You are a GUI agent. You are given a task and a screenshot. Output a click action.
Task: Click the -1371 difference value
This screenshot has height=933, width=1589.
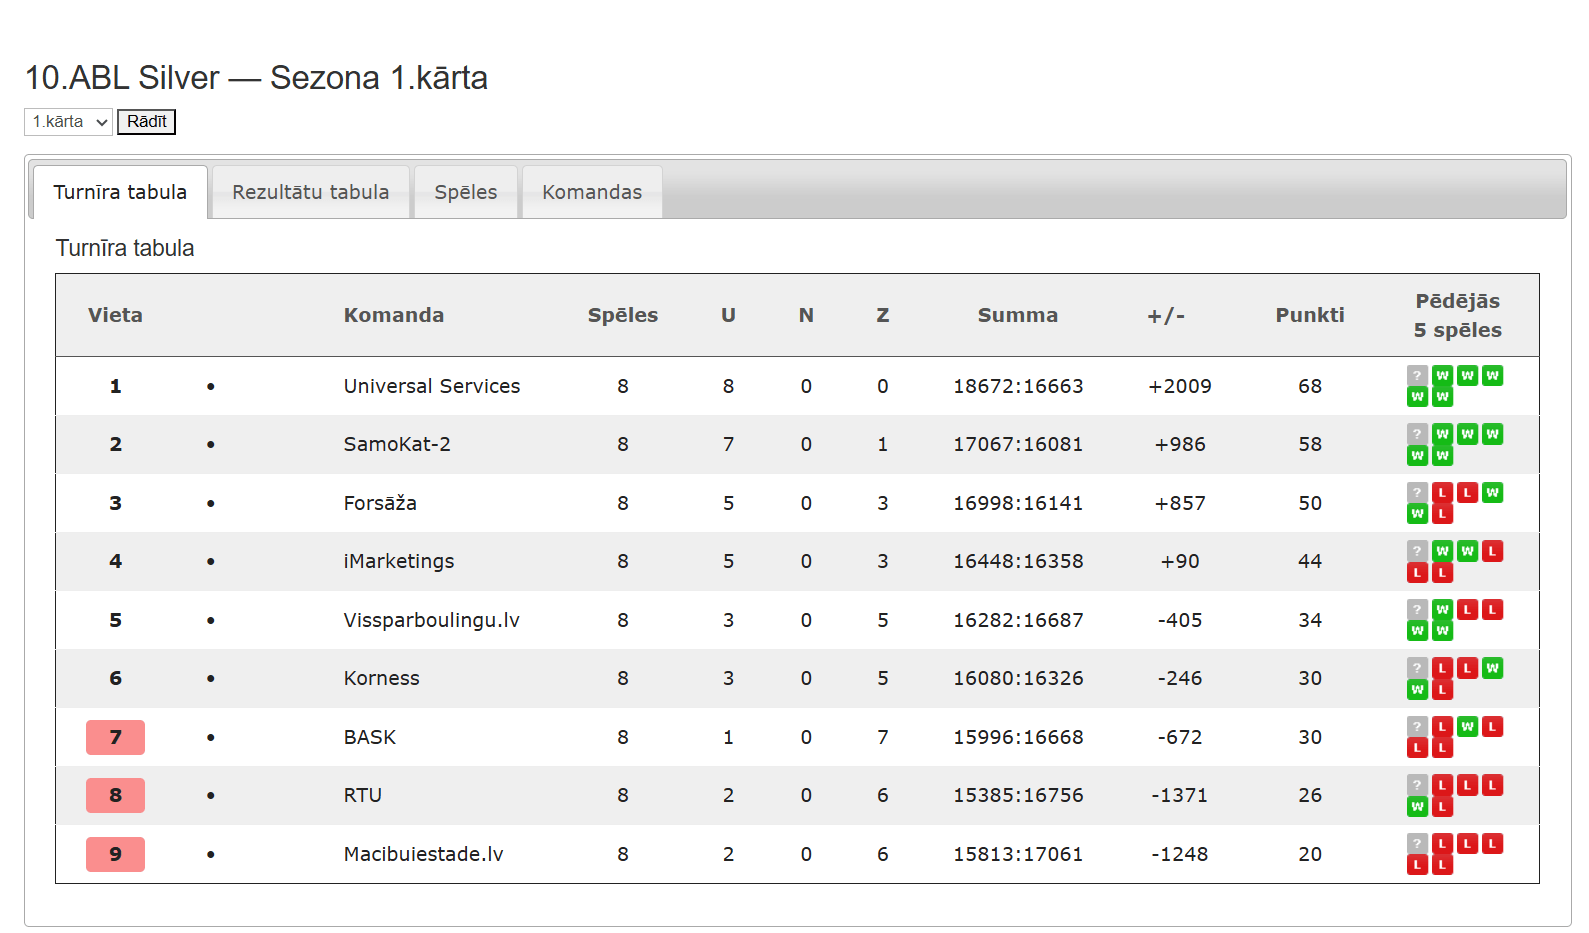coord(1180,795)
